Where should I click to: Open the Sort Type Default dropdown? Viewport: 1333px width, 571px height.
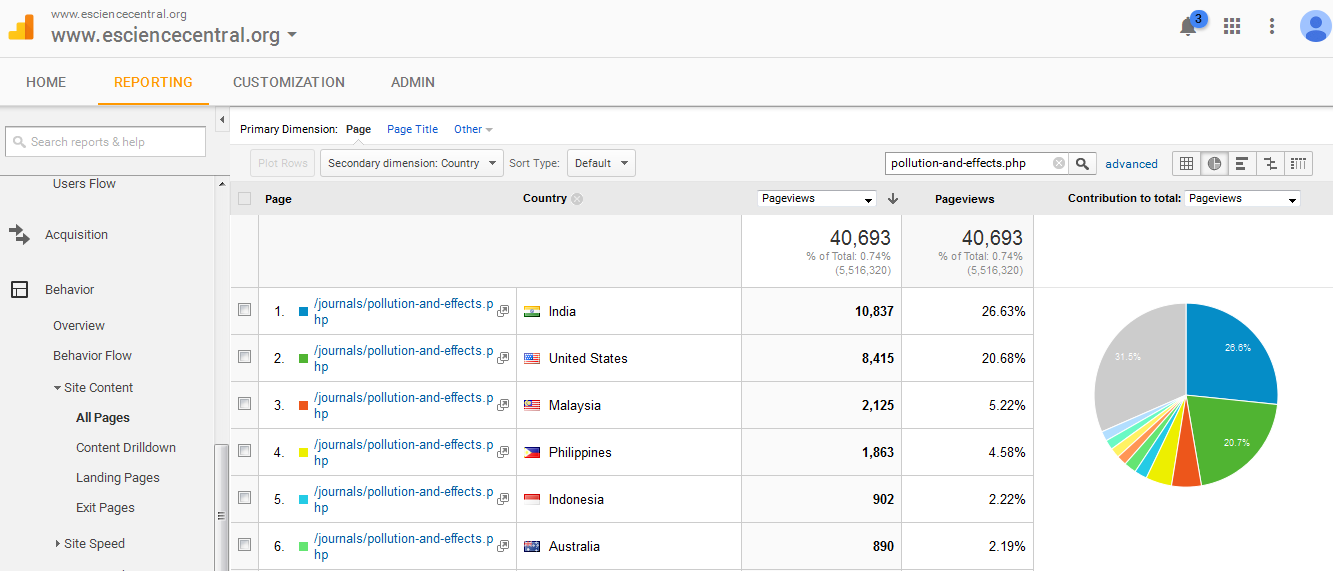pos(601,163)
